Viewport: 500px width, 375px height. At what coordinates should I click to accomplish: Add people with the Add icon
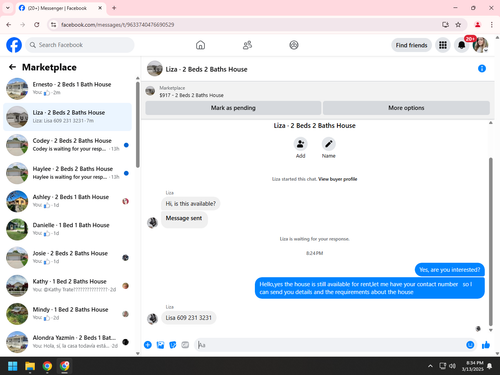point(300,144)
